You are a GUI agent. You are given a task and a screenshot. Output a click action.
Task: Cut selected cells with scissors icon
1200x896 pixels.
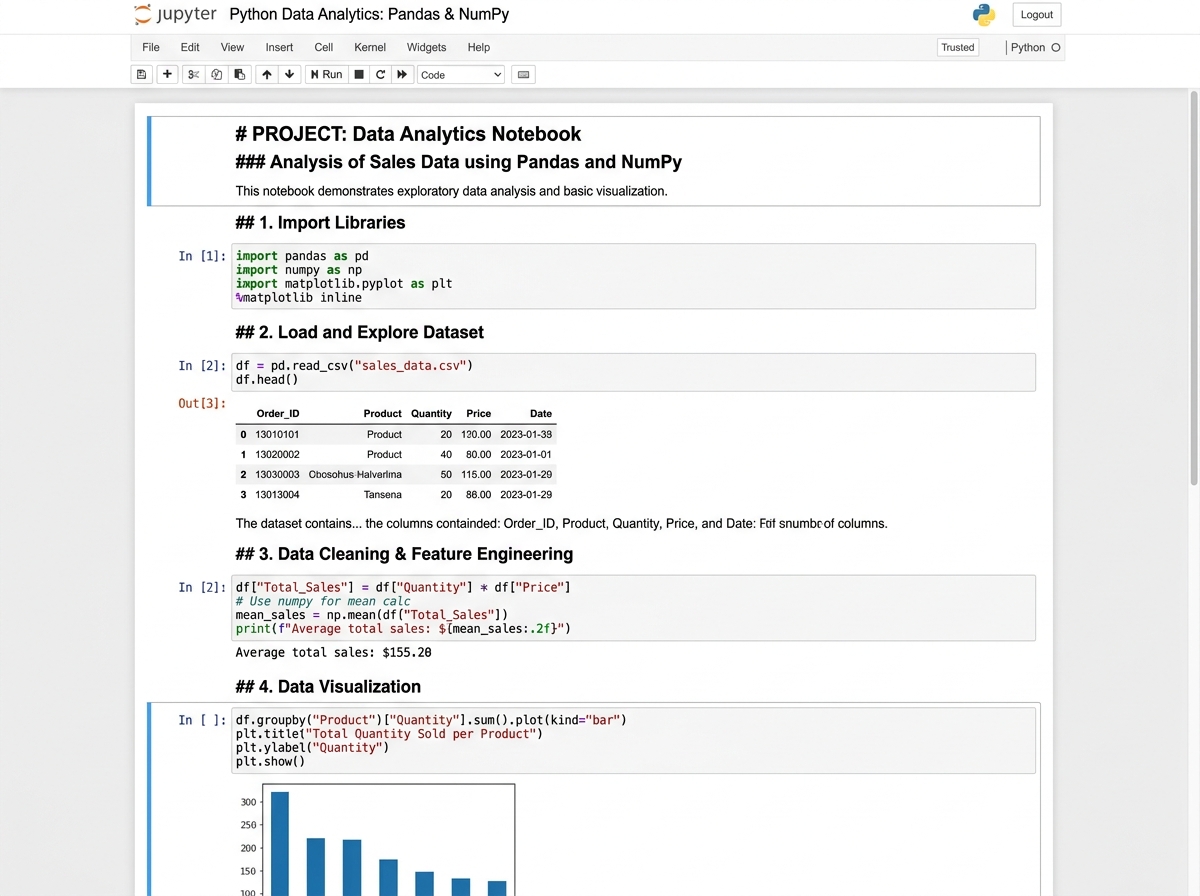194,74
